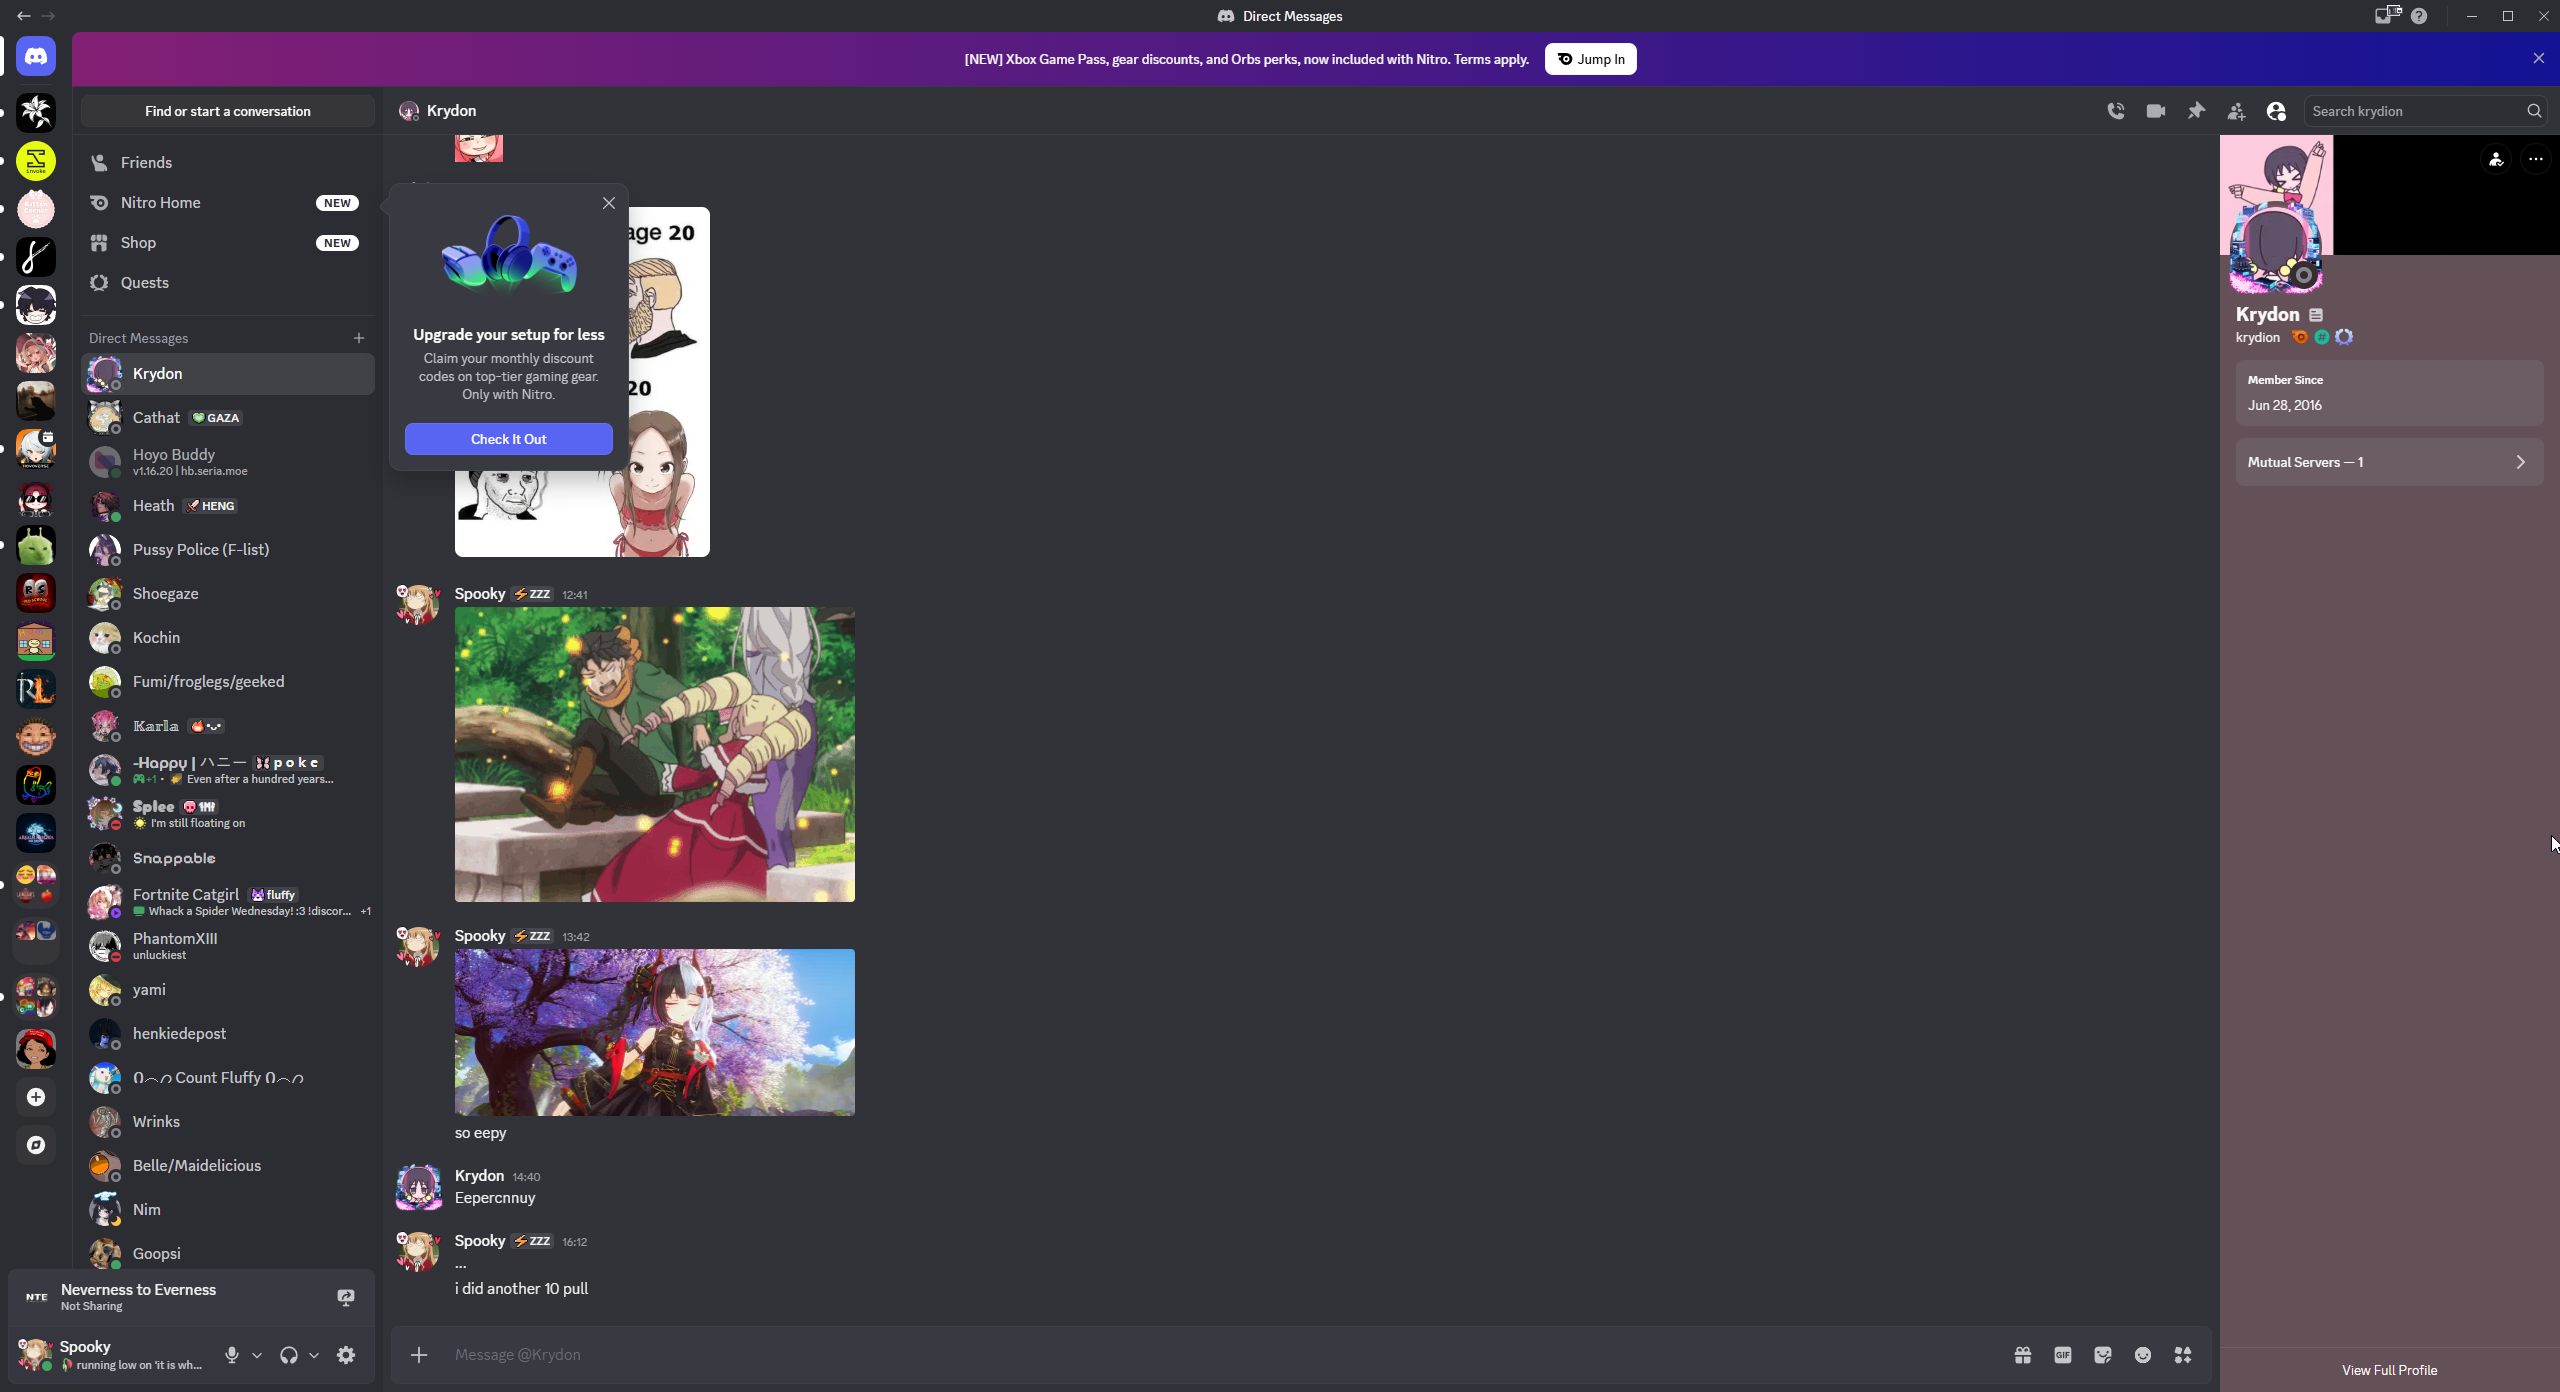Open Nitro Home
The image size is (2560, 1392).
pos(228,202)
